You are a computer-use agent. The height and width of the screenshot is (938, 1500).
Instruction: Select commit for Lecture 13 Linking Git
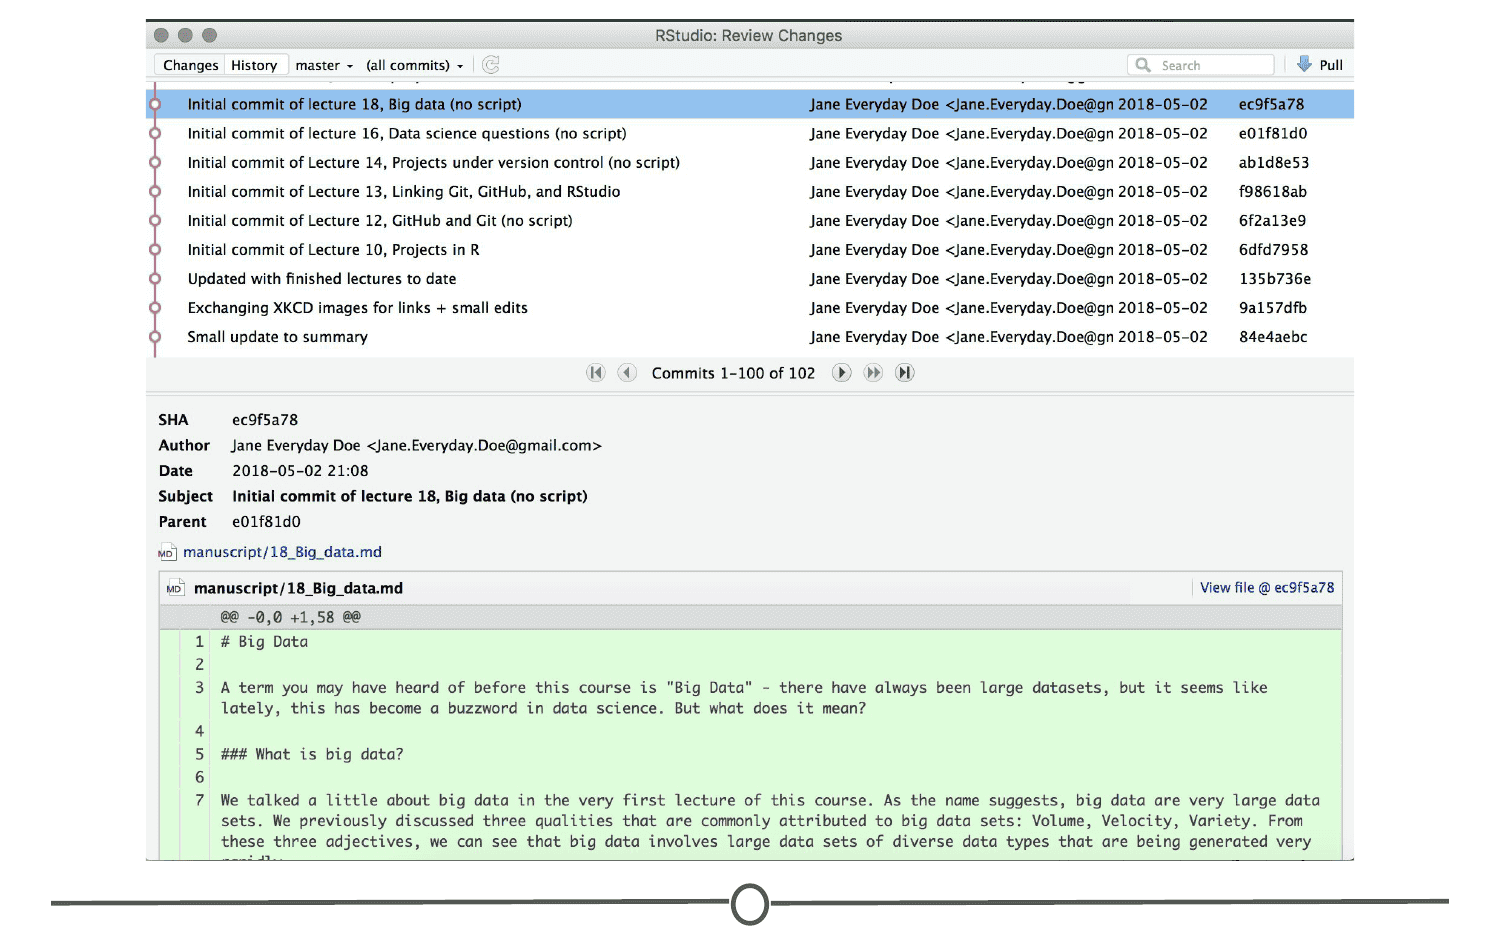click(750, 191)
